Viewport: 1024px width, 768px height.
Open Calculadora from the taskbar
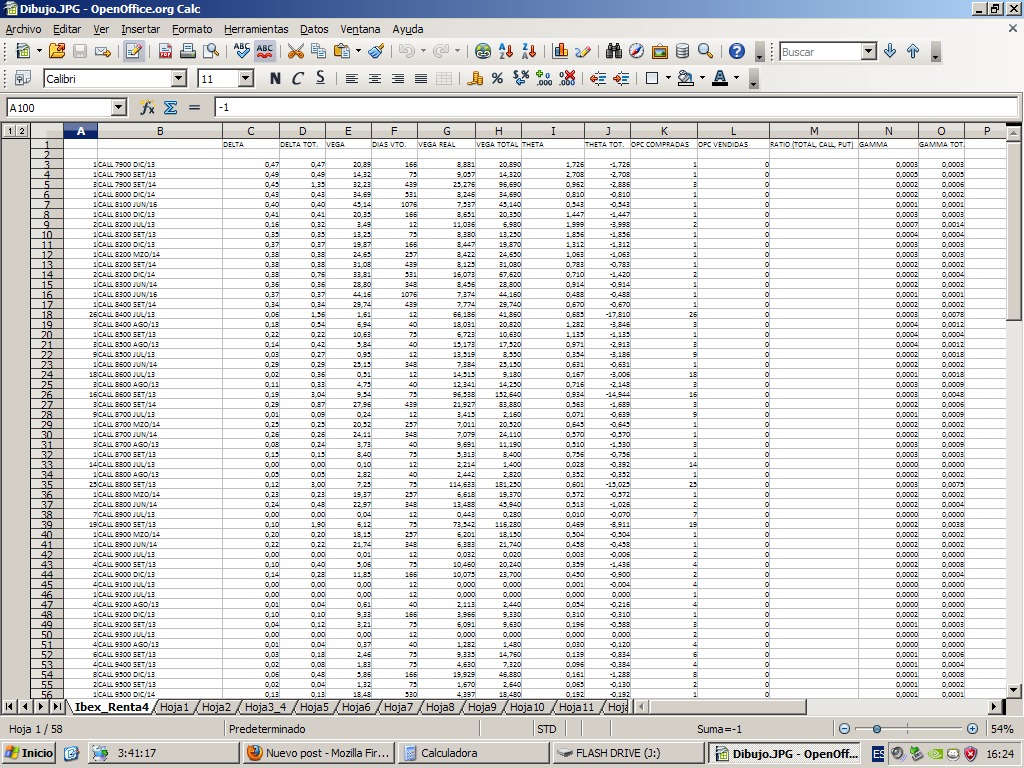tap(450, 753)
